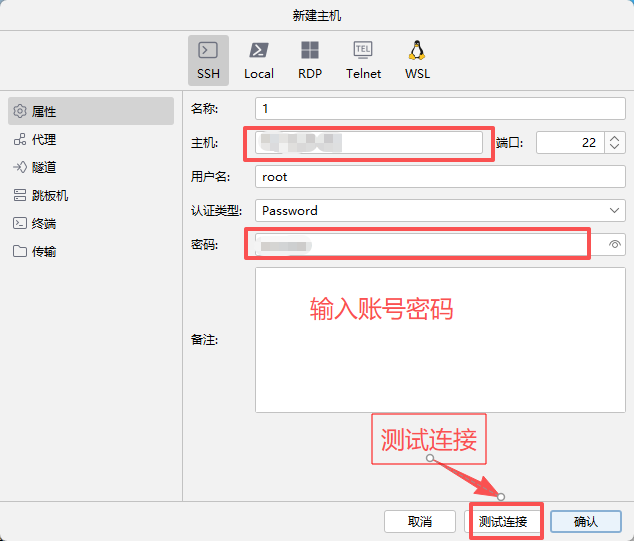This screenshot has width=634, height=541.
Task: Open the 代理 proxy settings
Action: click(x=91, y=139)
